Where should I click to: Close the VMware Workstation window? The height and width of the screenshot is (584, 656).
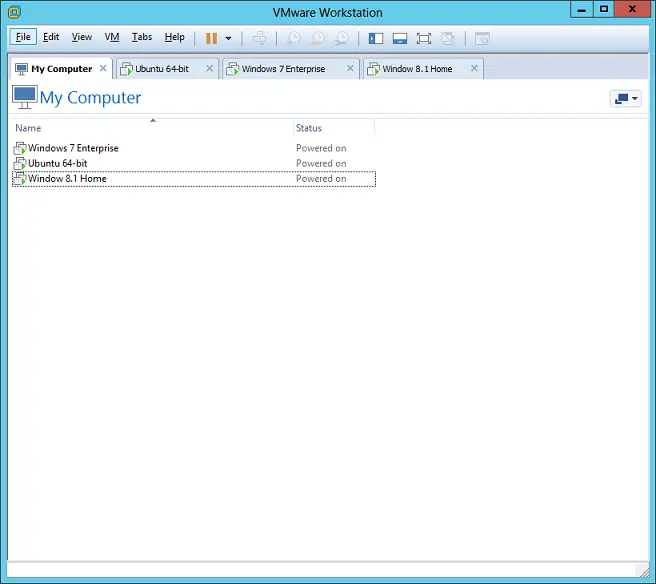point(632,9)
